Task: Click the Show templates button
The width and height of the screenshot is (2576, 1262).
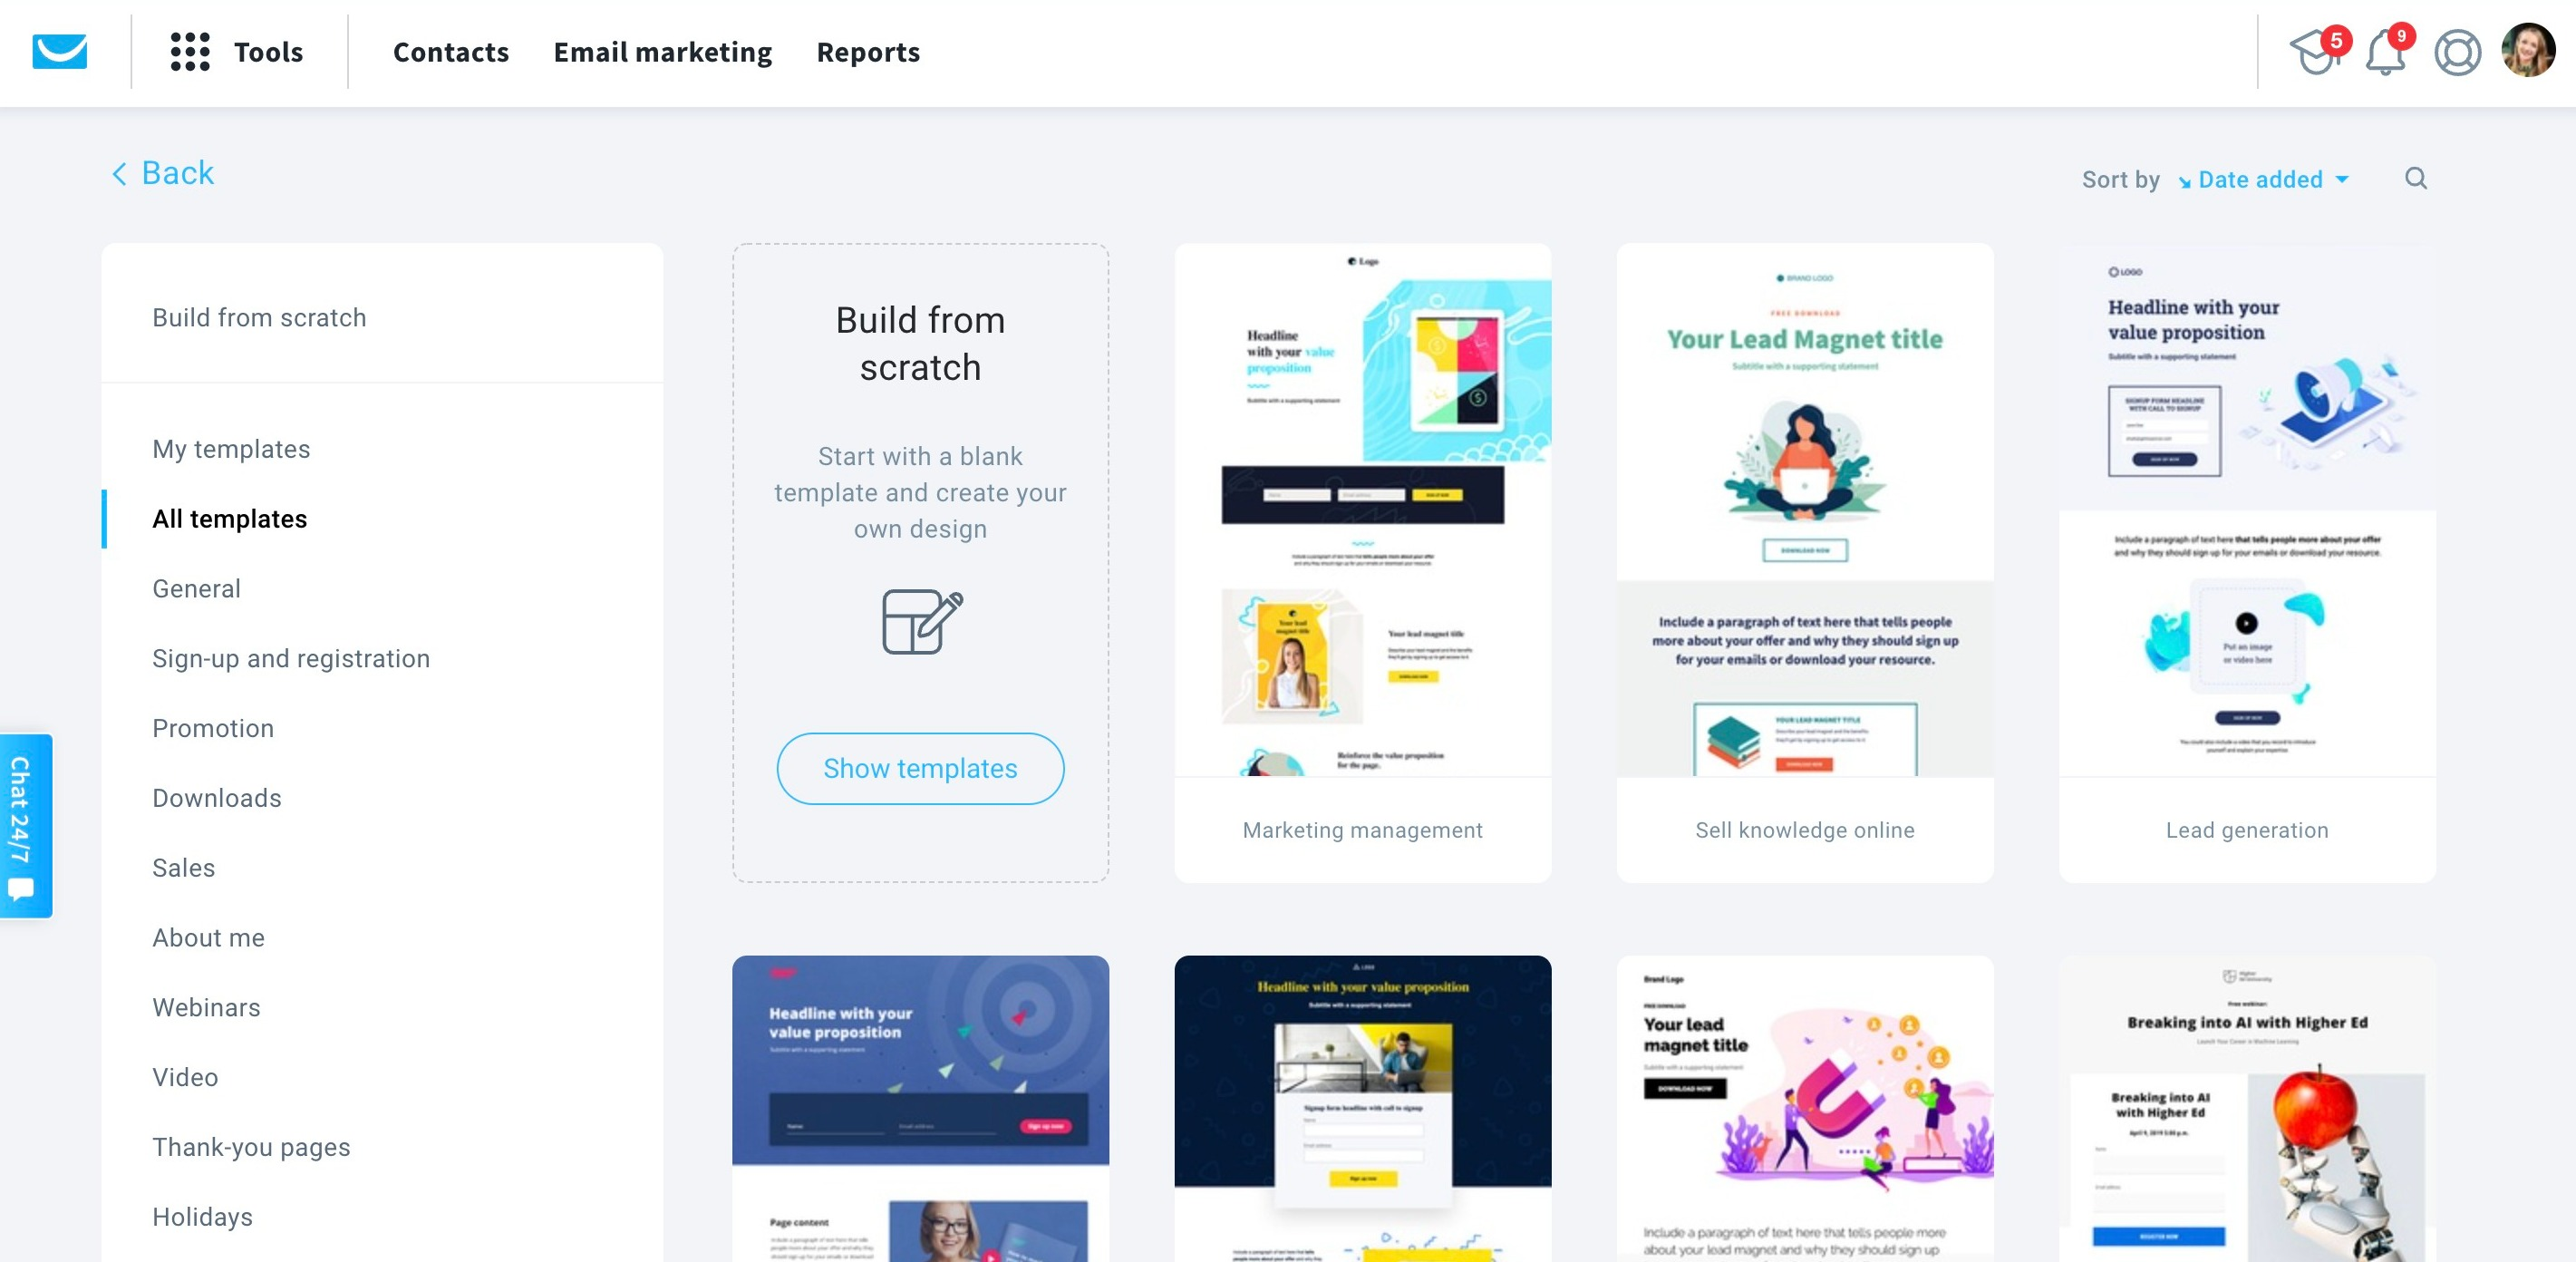Action: click(x=920, y=767)
